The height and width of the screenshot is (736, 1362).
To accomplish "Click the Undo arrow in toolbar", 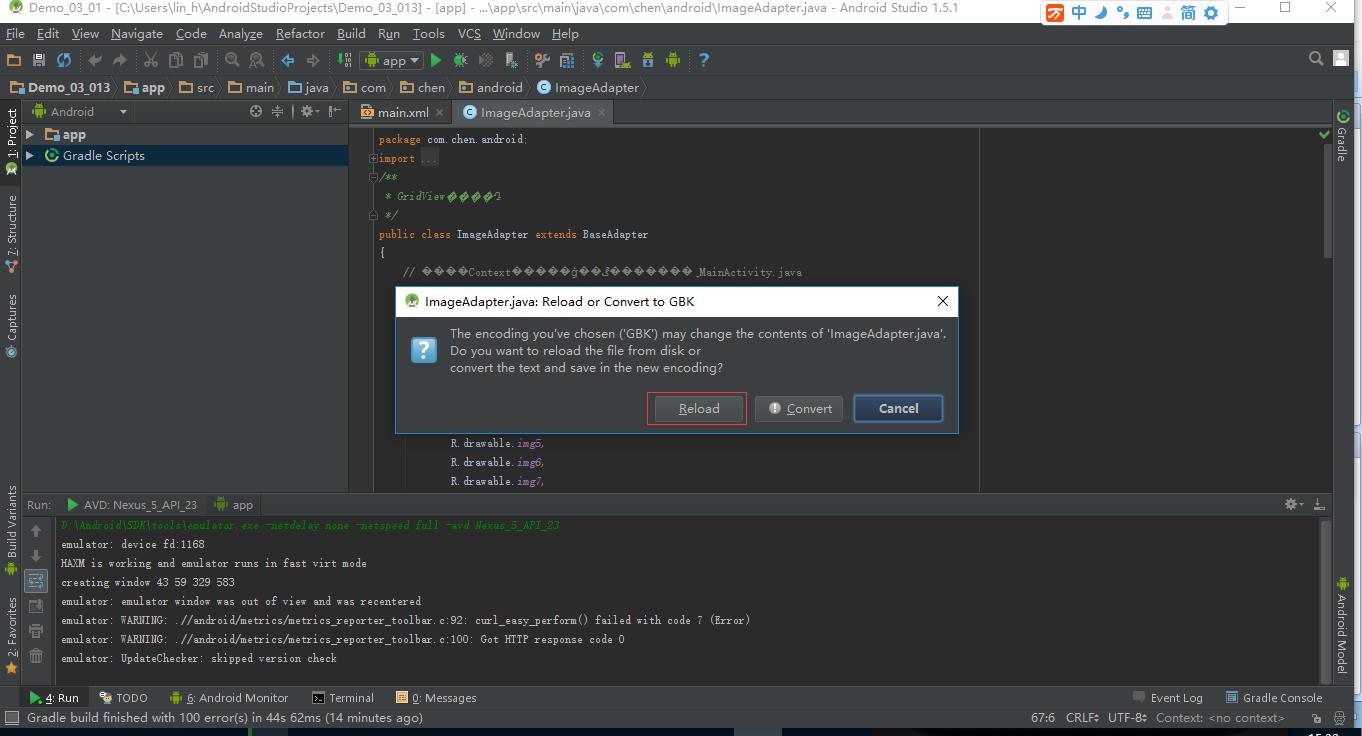I will click(96, 60).
